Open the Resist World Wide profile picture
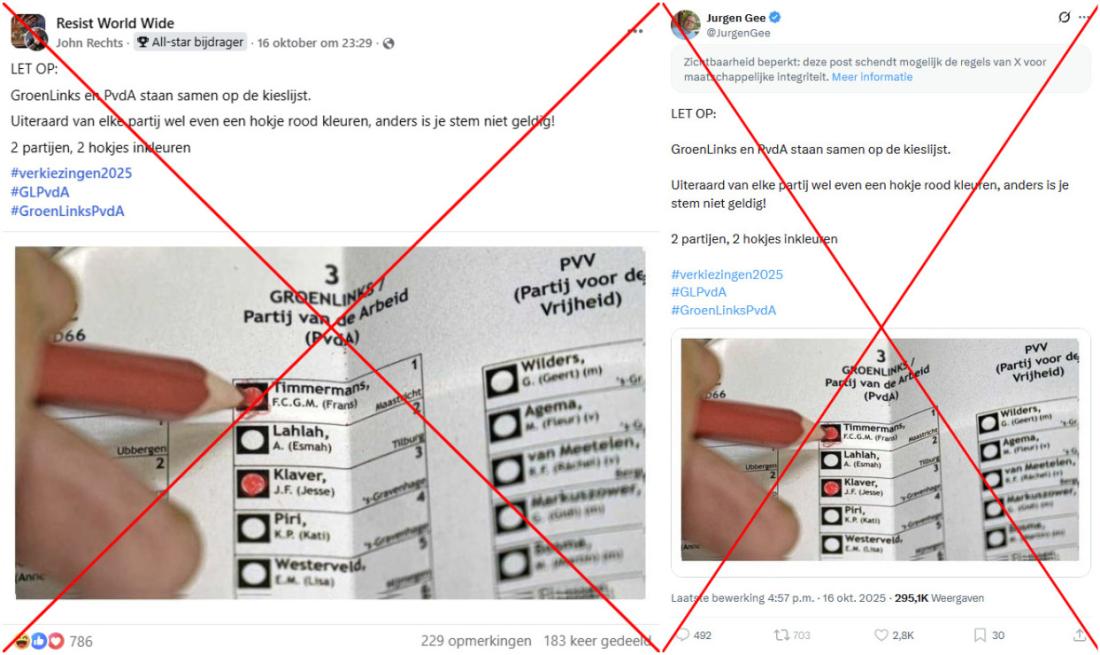Image resolution: width=1100 pixels, height=655 pixels. [28, 32]
